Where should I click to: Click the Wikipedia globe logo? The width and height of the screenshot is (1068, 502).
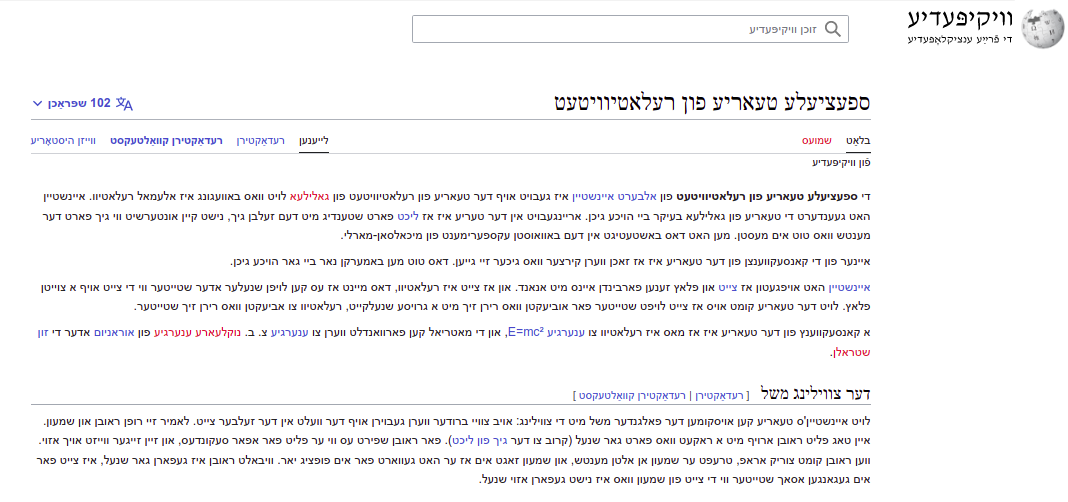tap(1041, 29)
